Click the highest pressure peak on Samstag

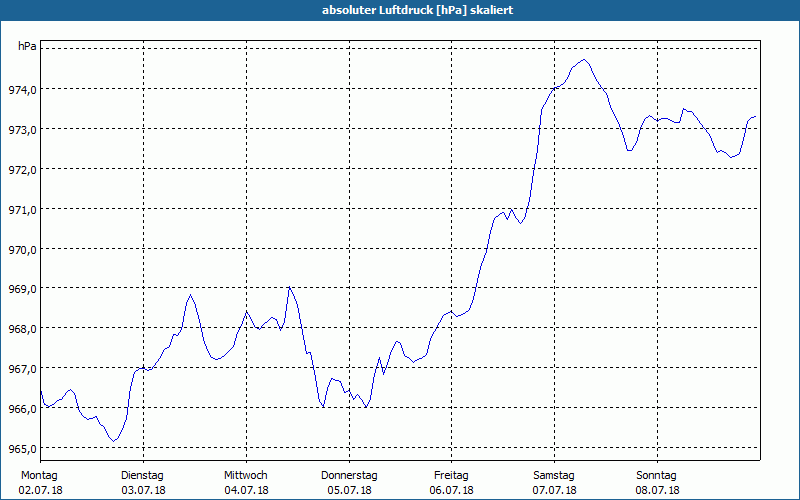pos(584,60)
